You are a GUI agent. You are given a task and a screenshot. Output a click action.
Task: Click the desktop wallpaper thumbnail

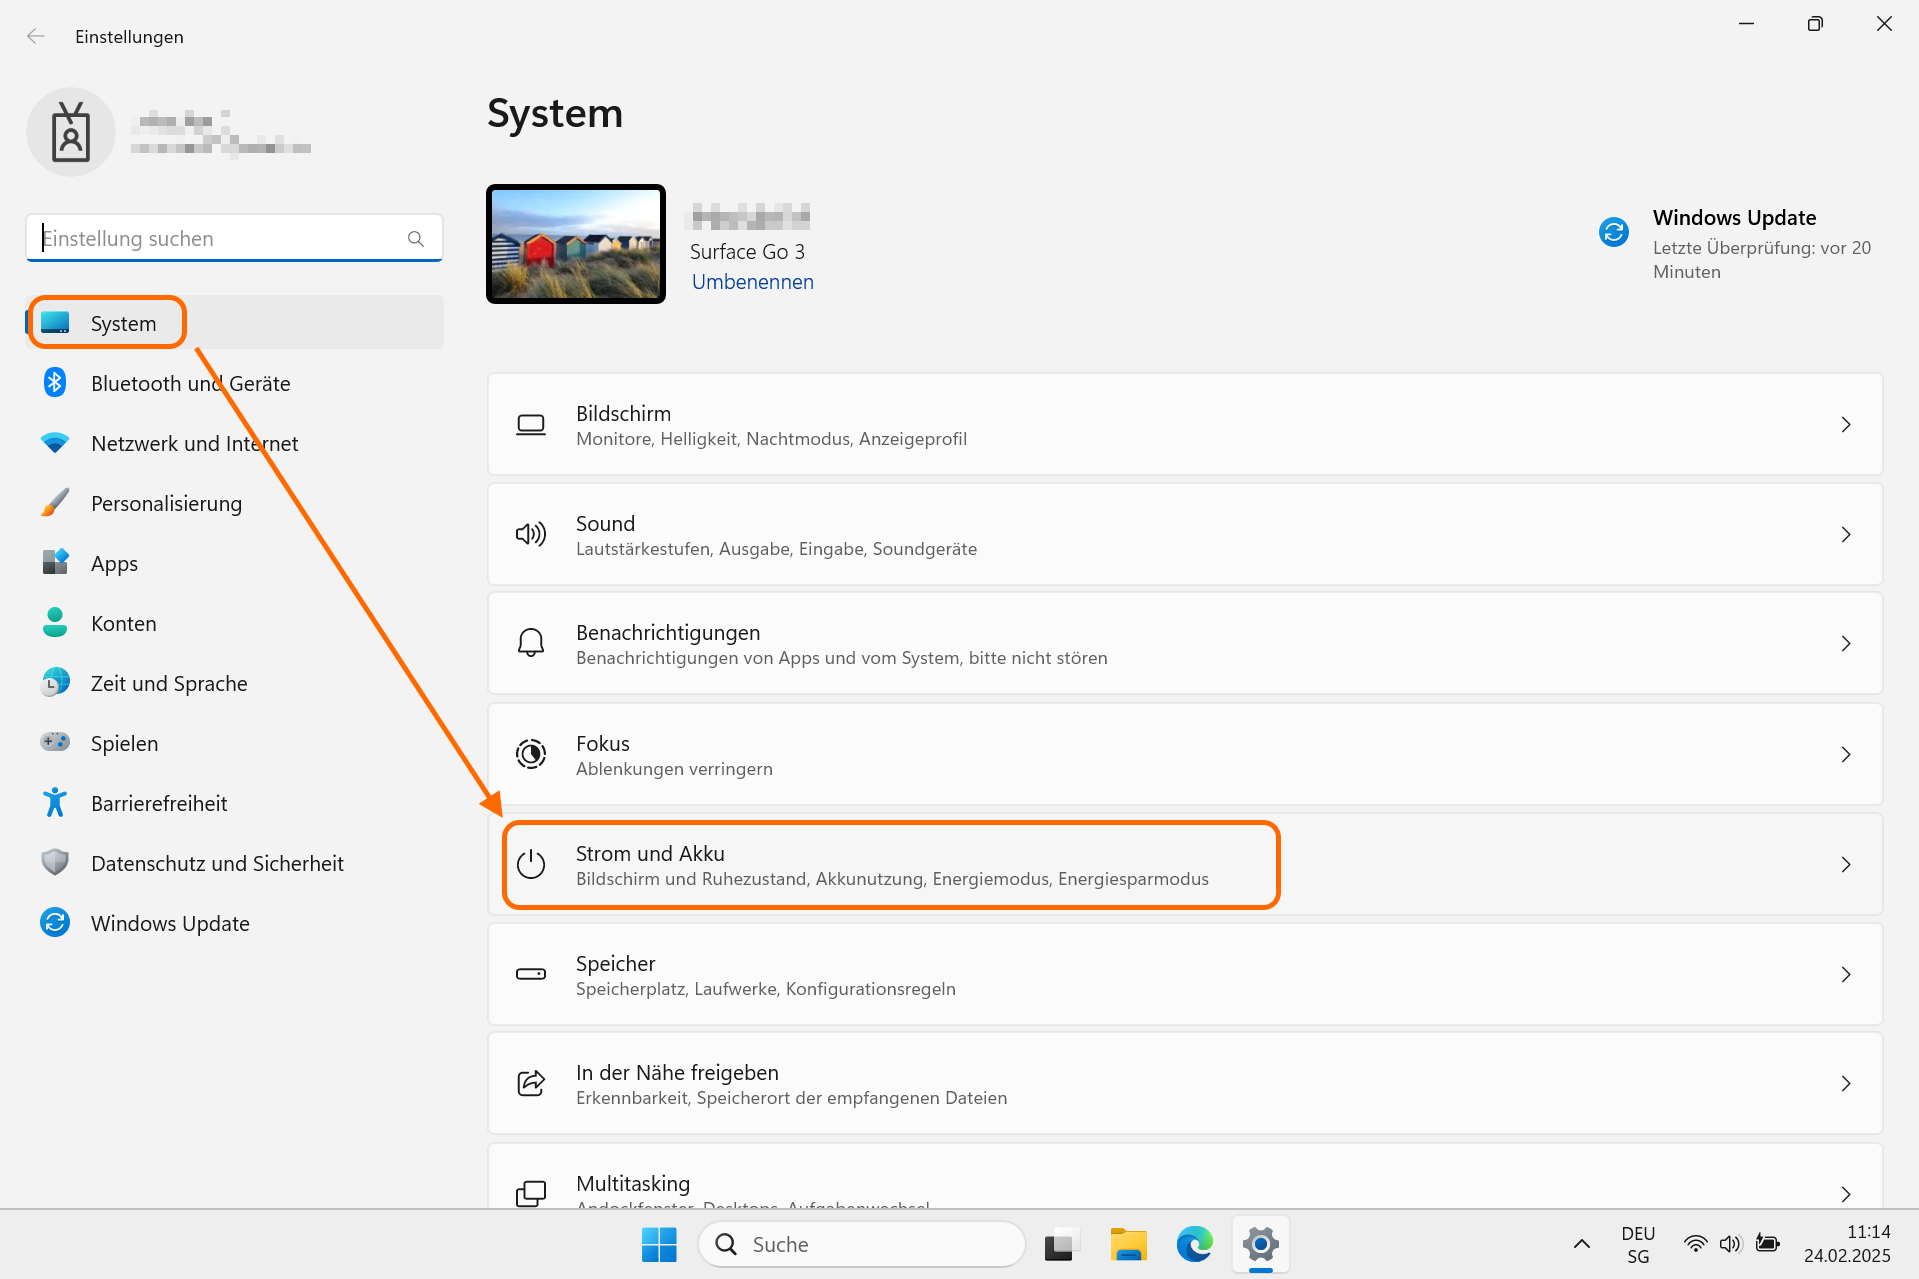pyautogui.click(x=576, y=244)
